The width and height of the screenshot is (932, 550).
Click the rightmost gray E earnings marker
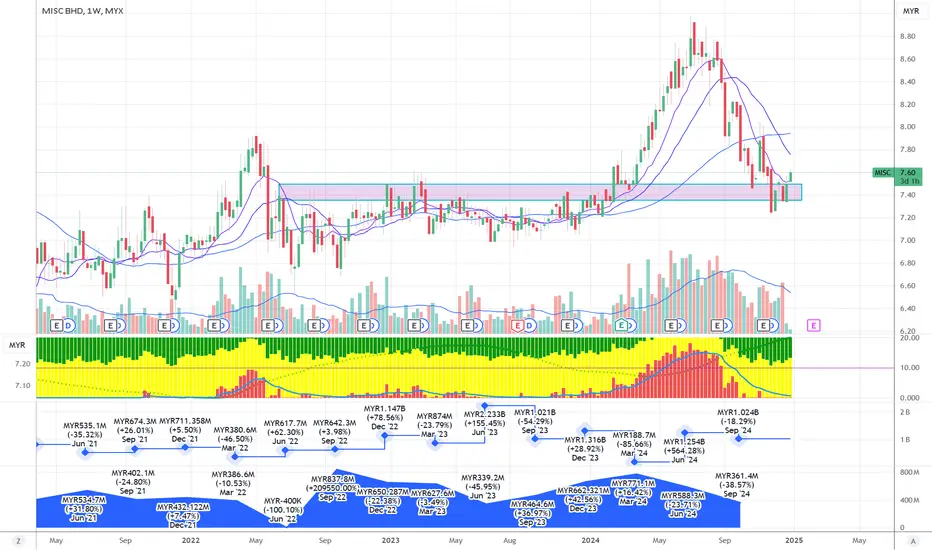pos(763,325)
